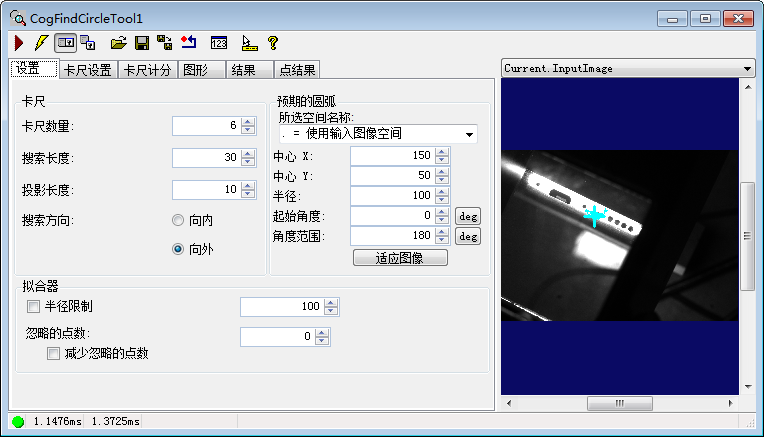The width and height of the screenshot is (764, 437).
Task: Click the Save As icon in toolbar
Action: (164, 43)
